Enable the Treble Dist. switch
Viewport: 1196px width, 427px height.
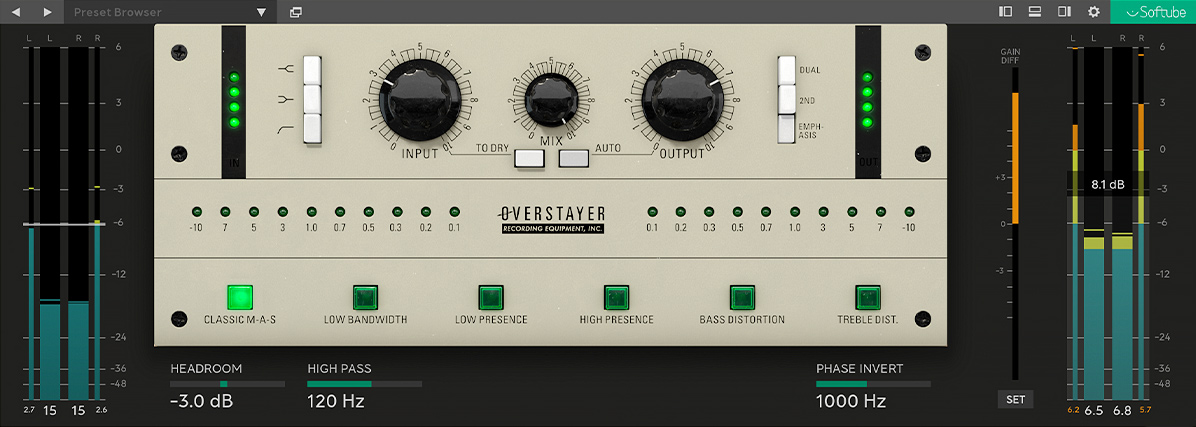click(x=867, y=297)
